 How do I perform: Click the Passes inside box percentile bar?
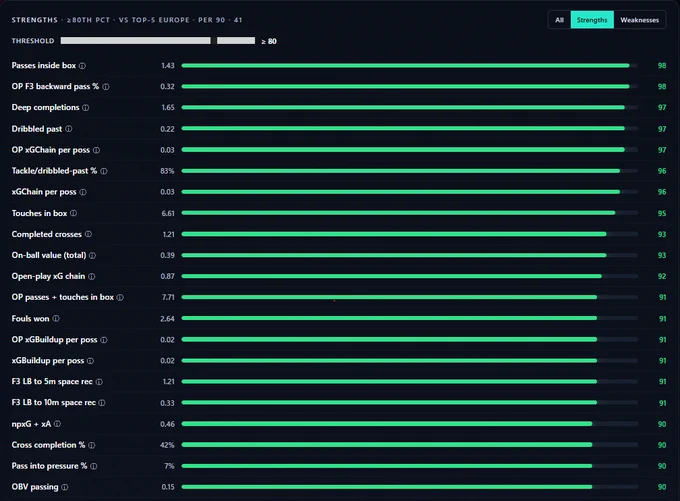tap(409, 65)
